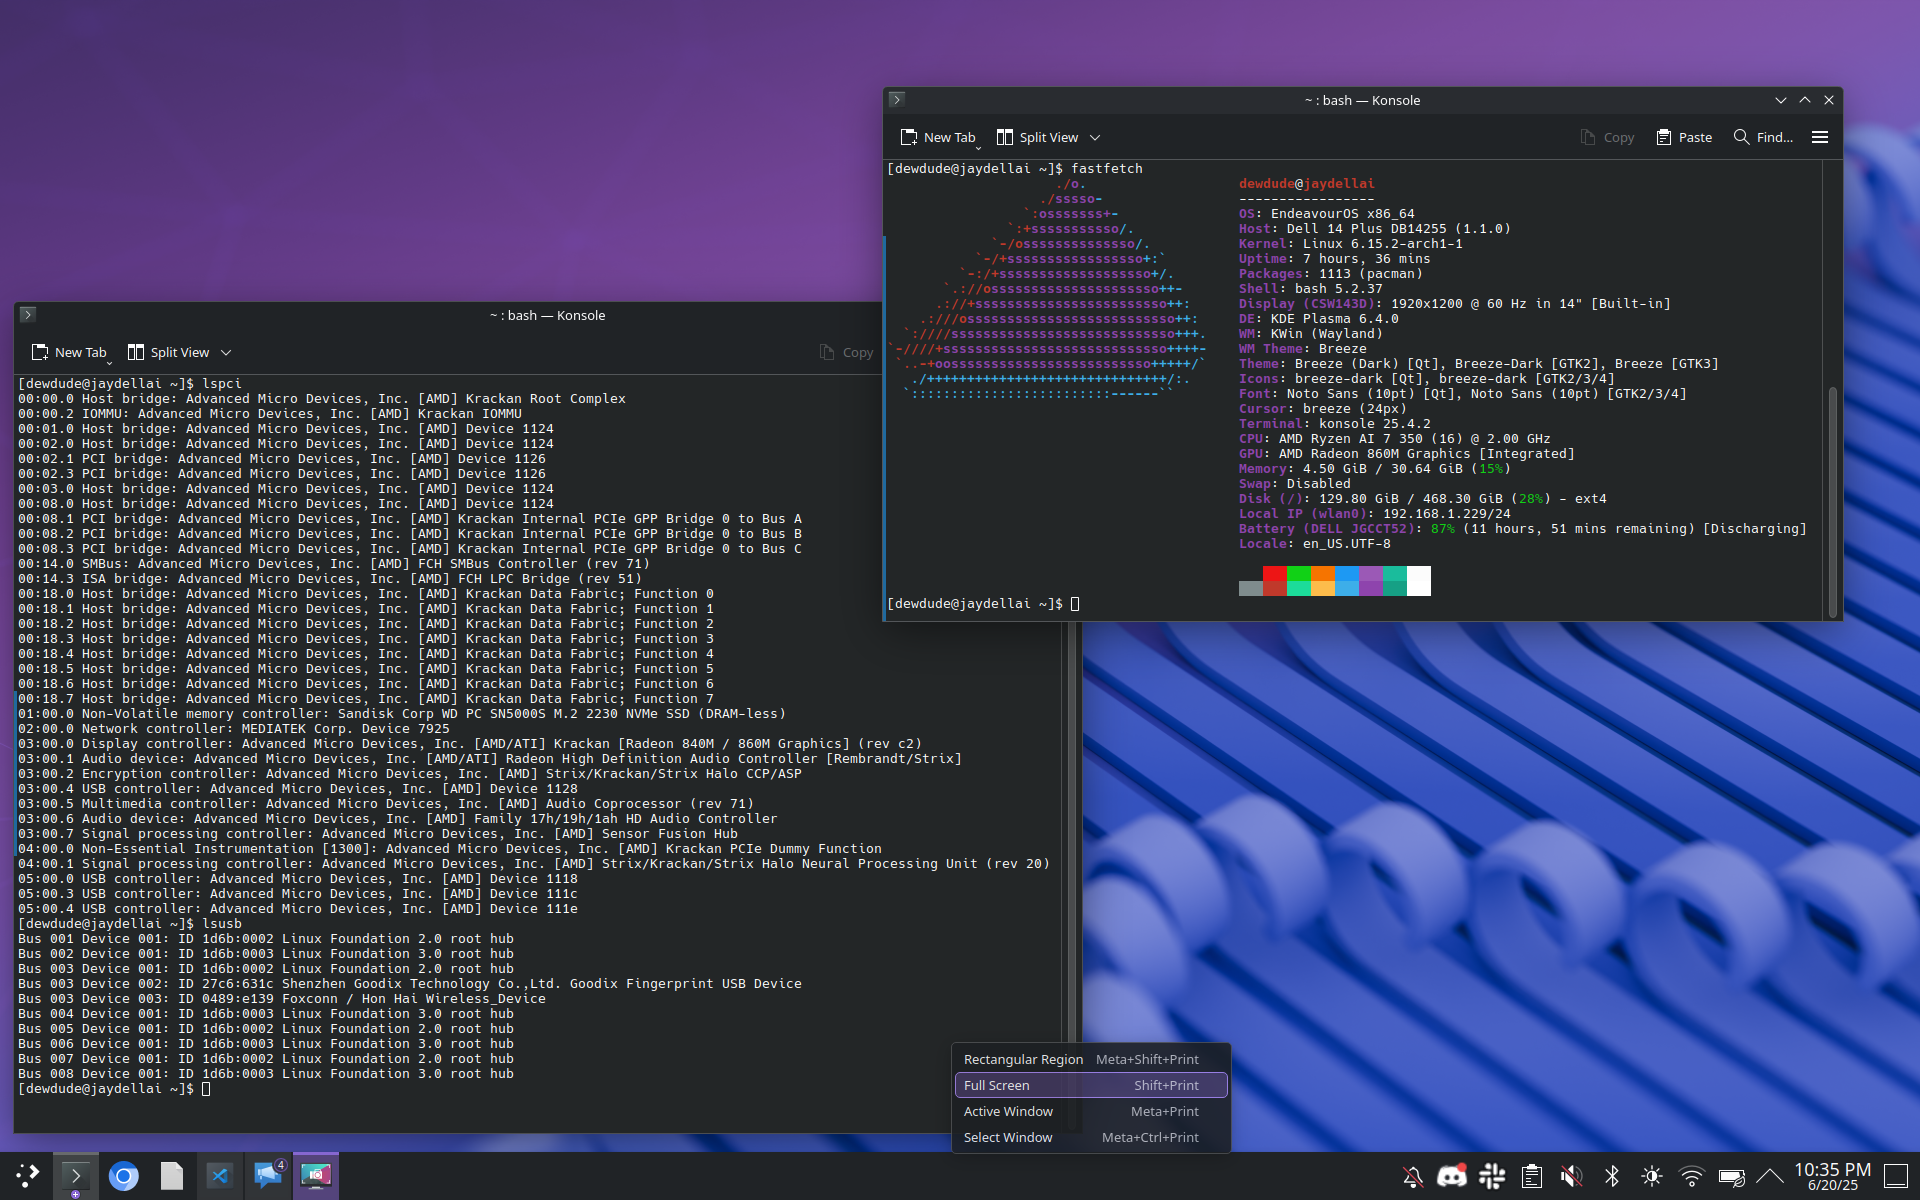
Task: Click the Spectacle screenshot taskbar icon
Action: coord(316,1176)
